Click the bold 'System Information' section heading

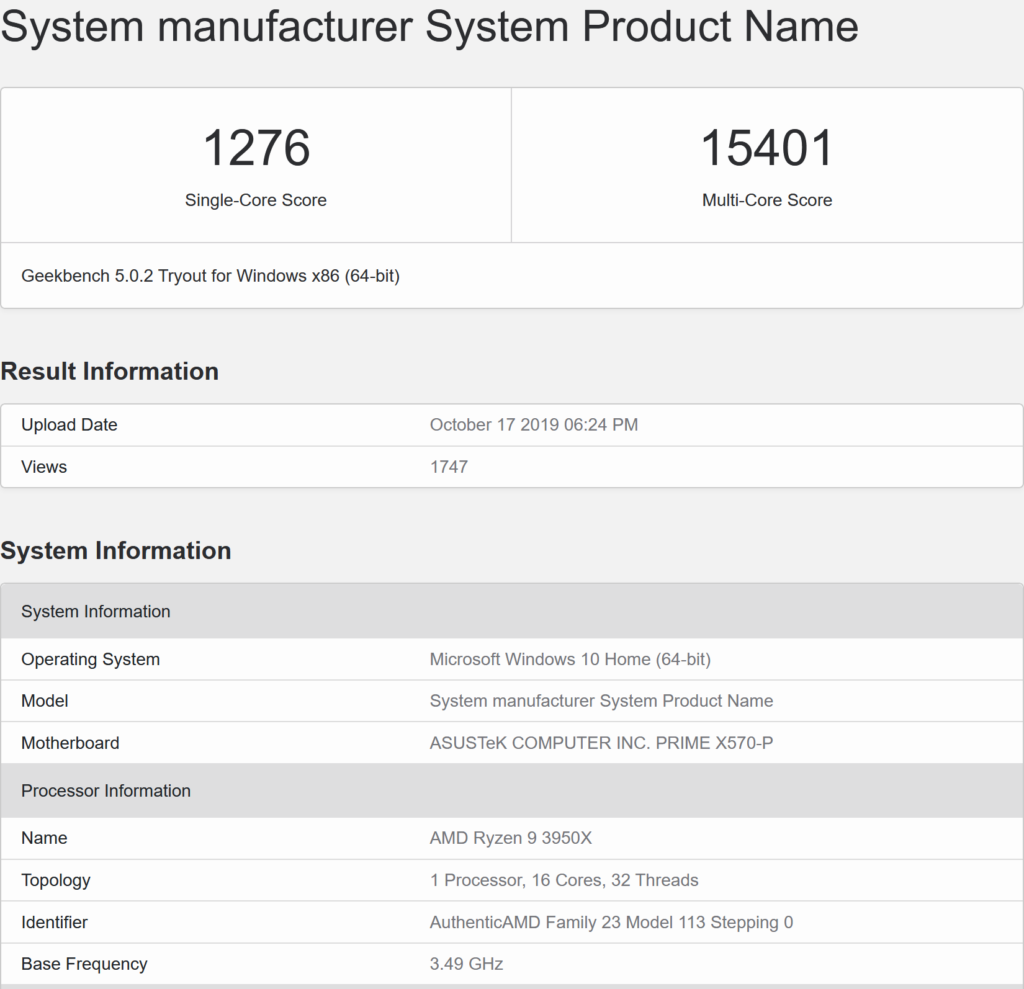pos(116,551)
